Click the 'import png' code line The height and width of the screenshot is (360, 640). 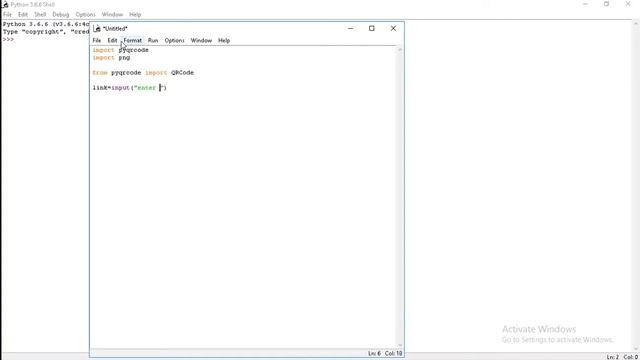click(x=111, y=58)
